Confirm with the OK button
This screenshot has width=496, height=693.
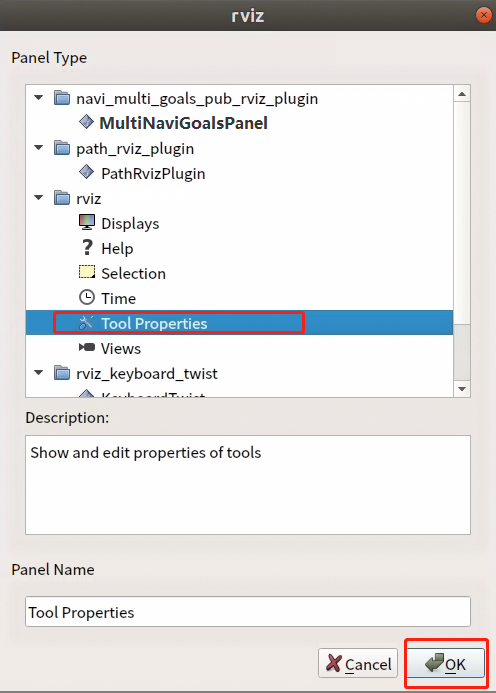[445, 663]
